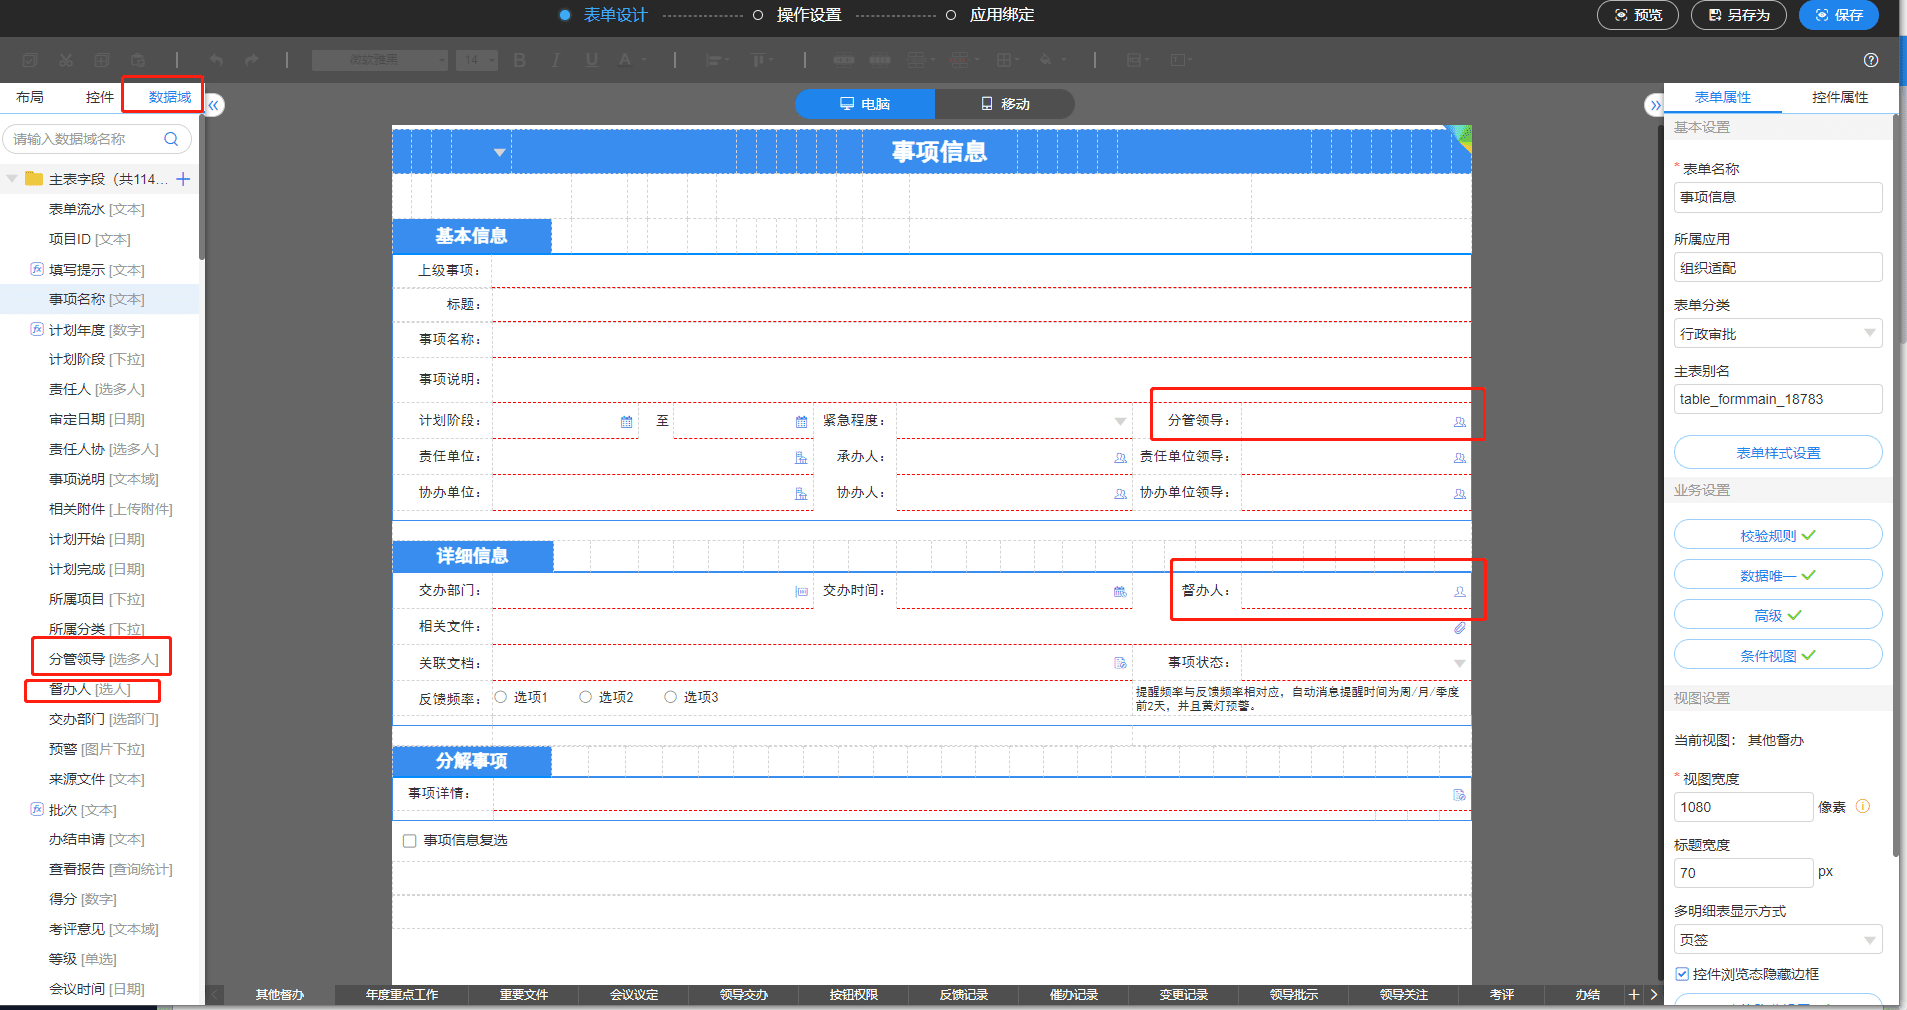1907x1010 pixels.
Task: Open the help question mark icon
Action: [1871, 60]
